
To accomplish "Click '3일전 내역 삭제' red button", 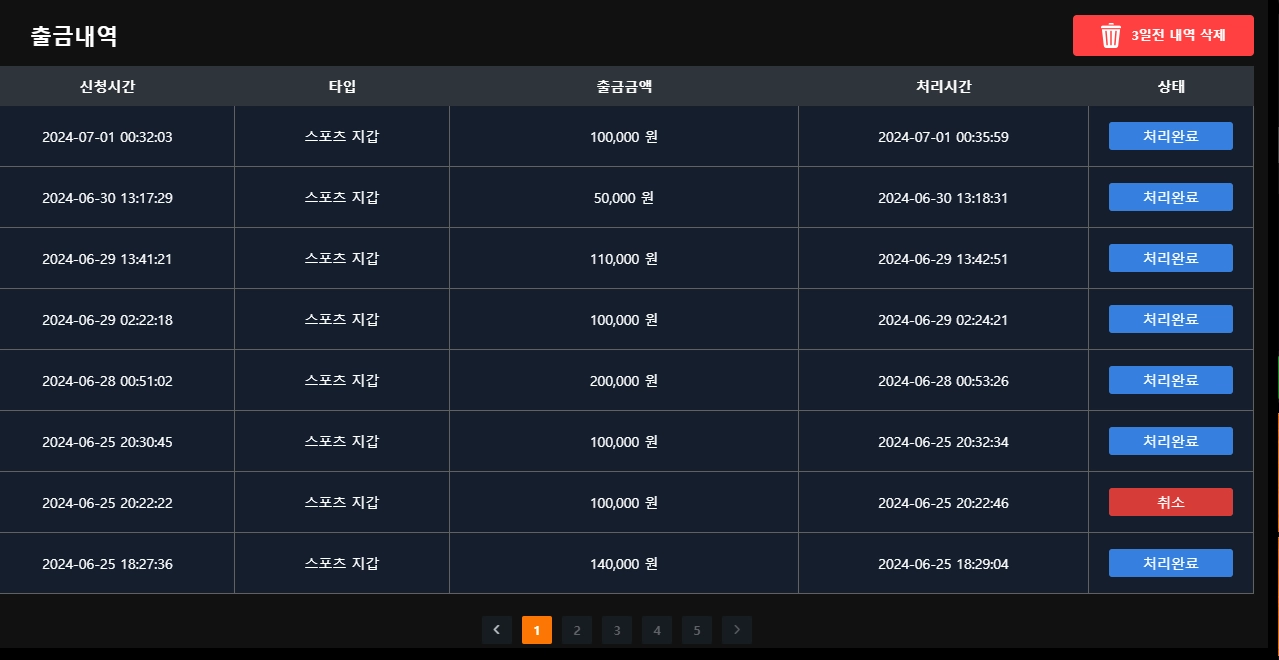I will coord(1177,36).
